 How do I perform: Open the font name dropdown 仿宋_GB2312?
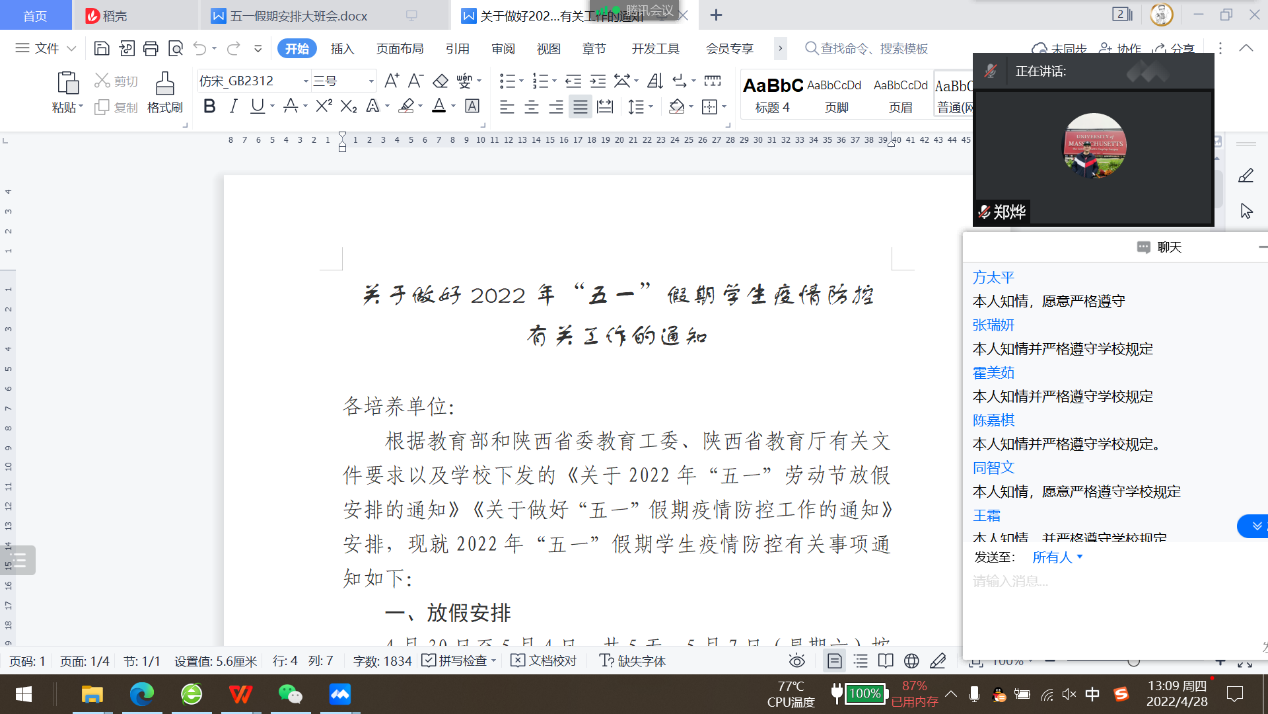[252, 81]
